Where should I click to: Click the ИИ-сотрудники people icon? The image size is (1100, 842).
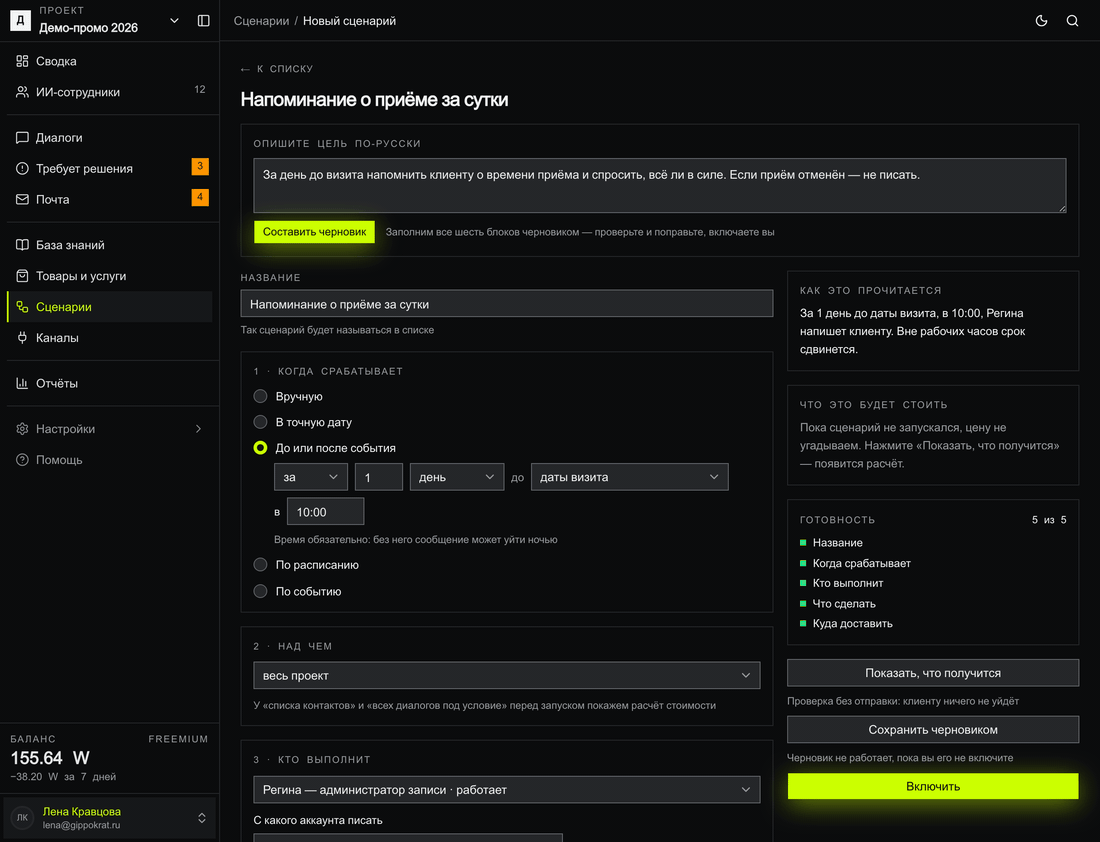point(22,92)
